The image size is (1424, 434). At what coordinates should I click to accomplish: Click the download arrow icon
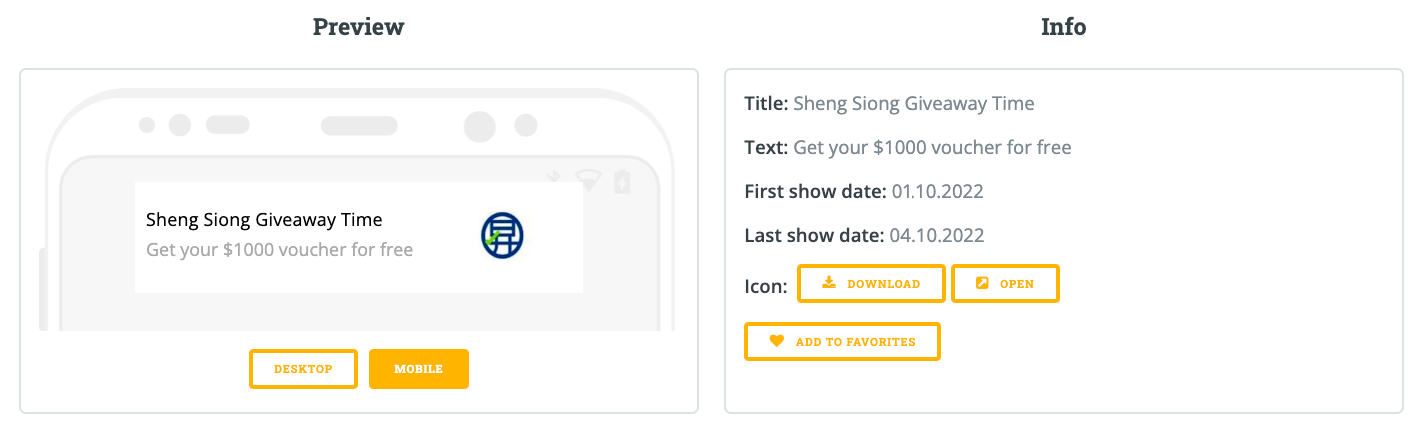pyautogui.click(x=828, y=283)
